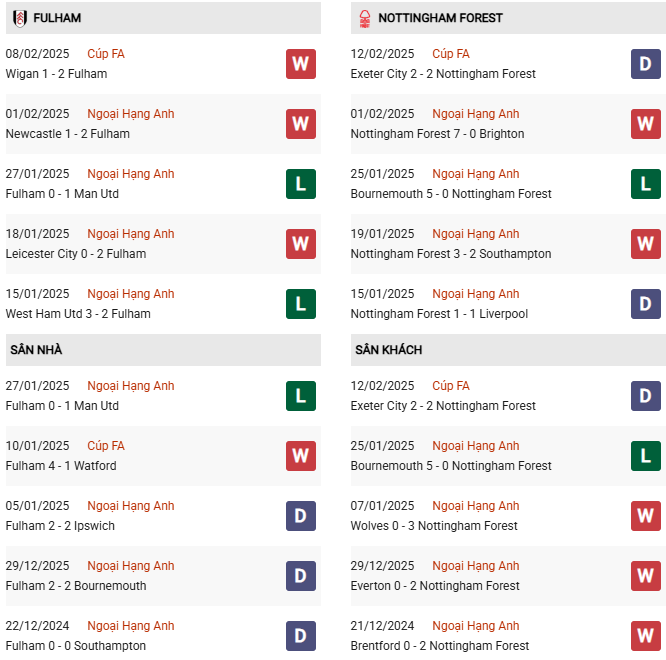666x660 pixels.
Task: Click the Fulham club crest icon
Action: coord(19,17)
